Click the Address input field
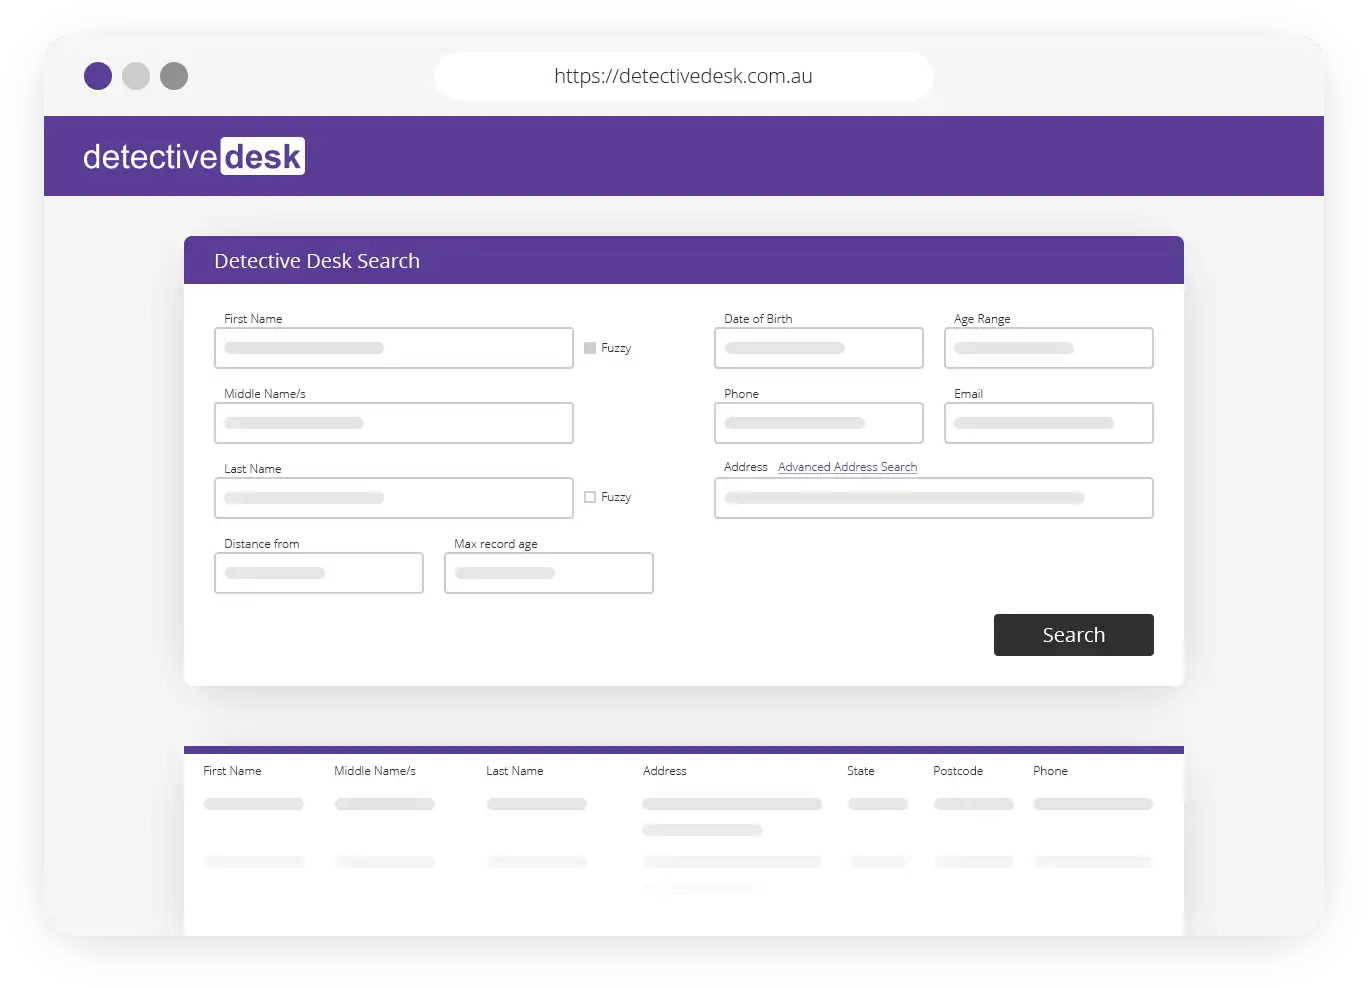This screenshot has width=1368, height=988. [933, 498]
